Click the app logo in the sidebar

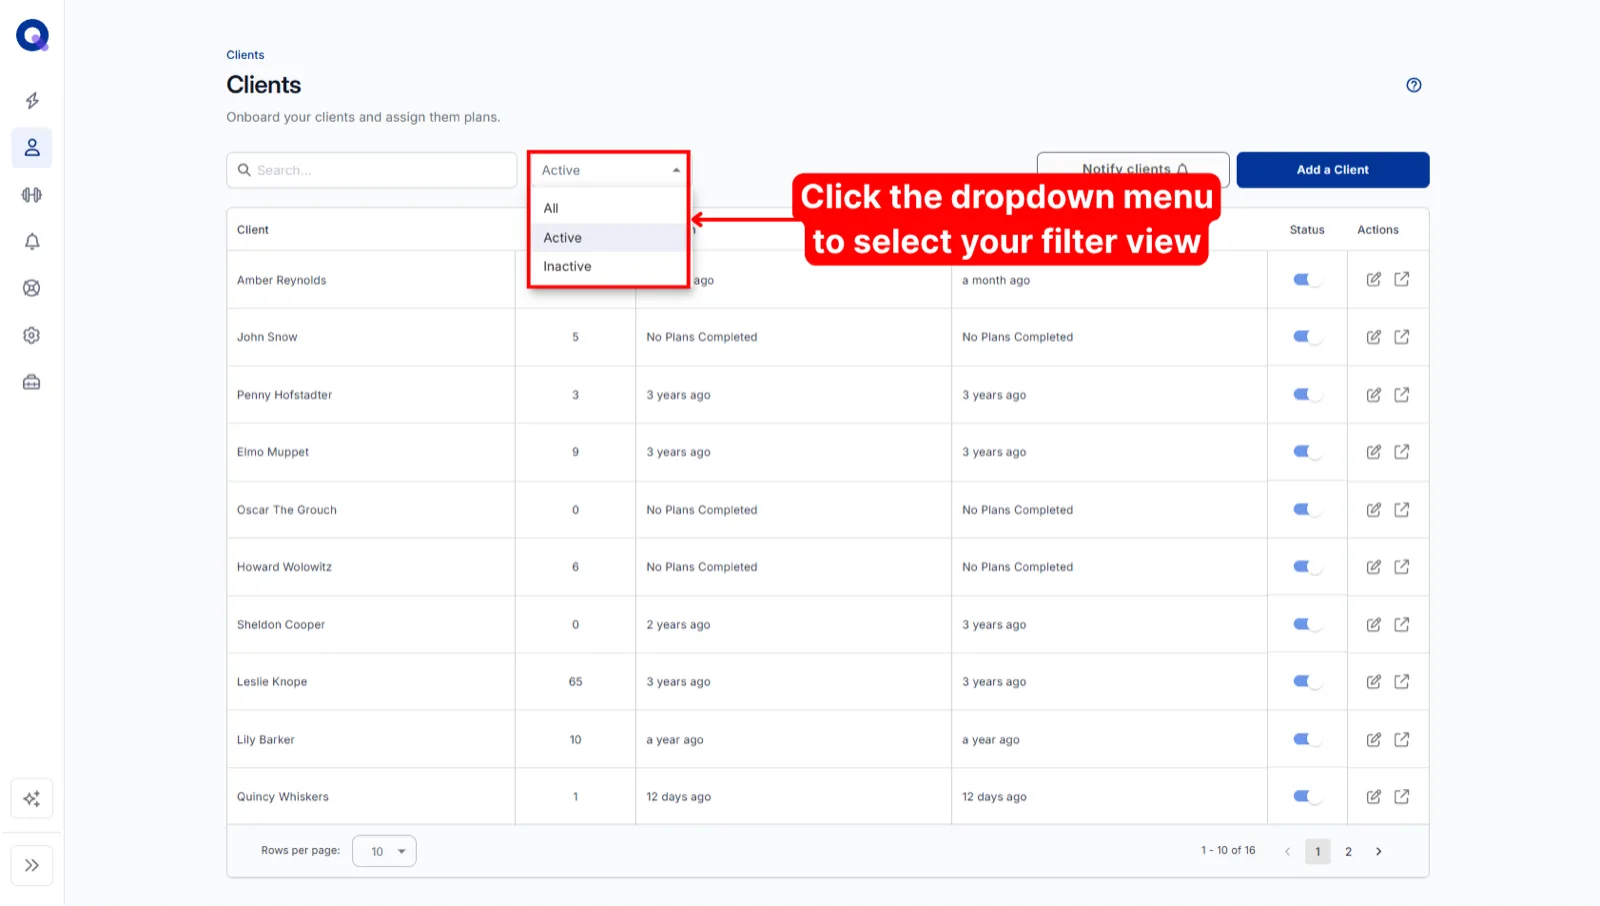[x=32, y=35]
